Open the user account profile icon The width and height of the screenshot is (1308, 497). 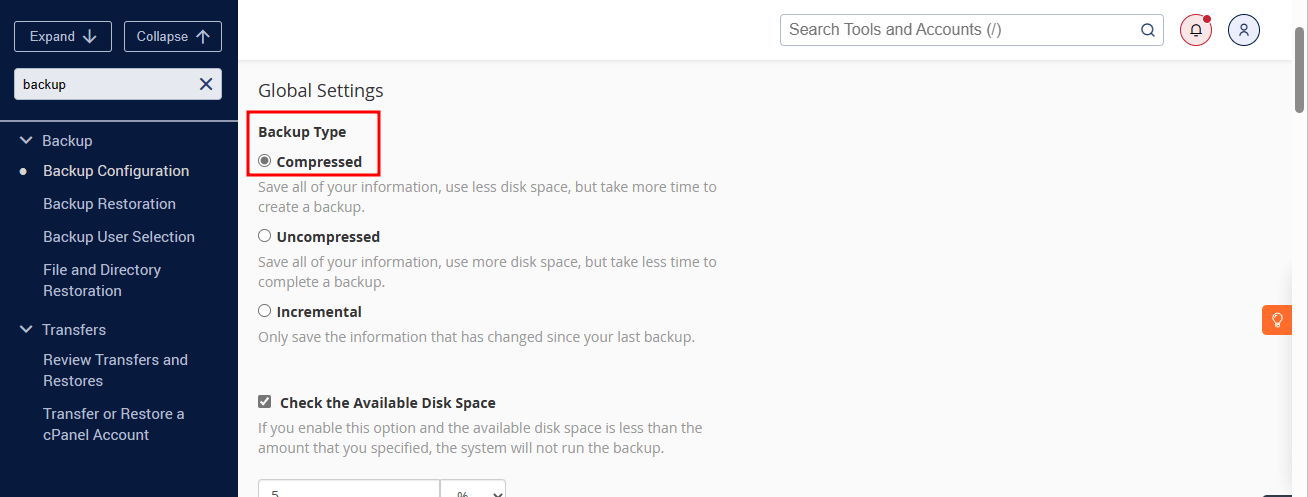point(1244,30)
